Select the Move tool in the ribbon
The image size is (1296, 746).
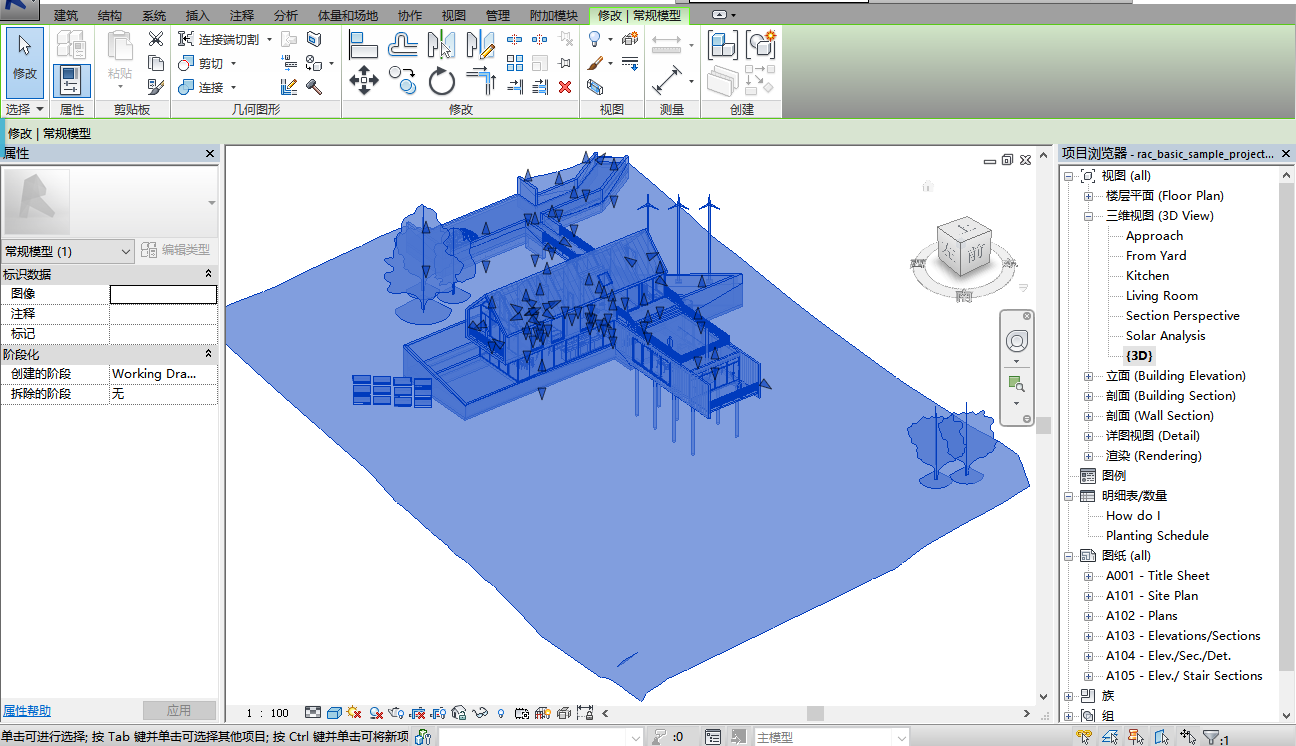tap(364, 79)
